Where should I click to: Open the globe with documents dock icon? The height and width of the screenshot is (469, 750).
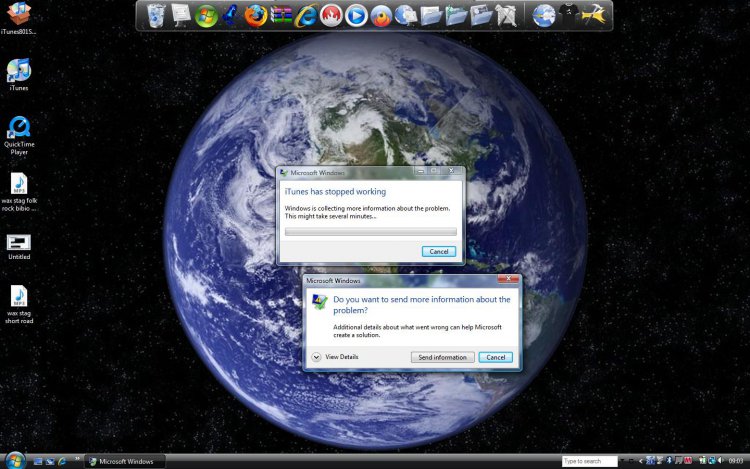tap(406, 16)
